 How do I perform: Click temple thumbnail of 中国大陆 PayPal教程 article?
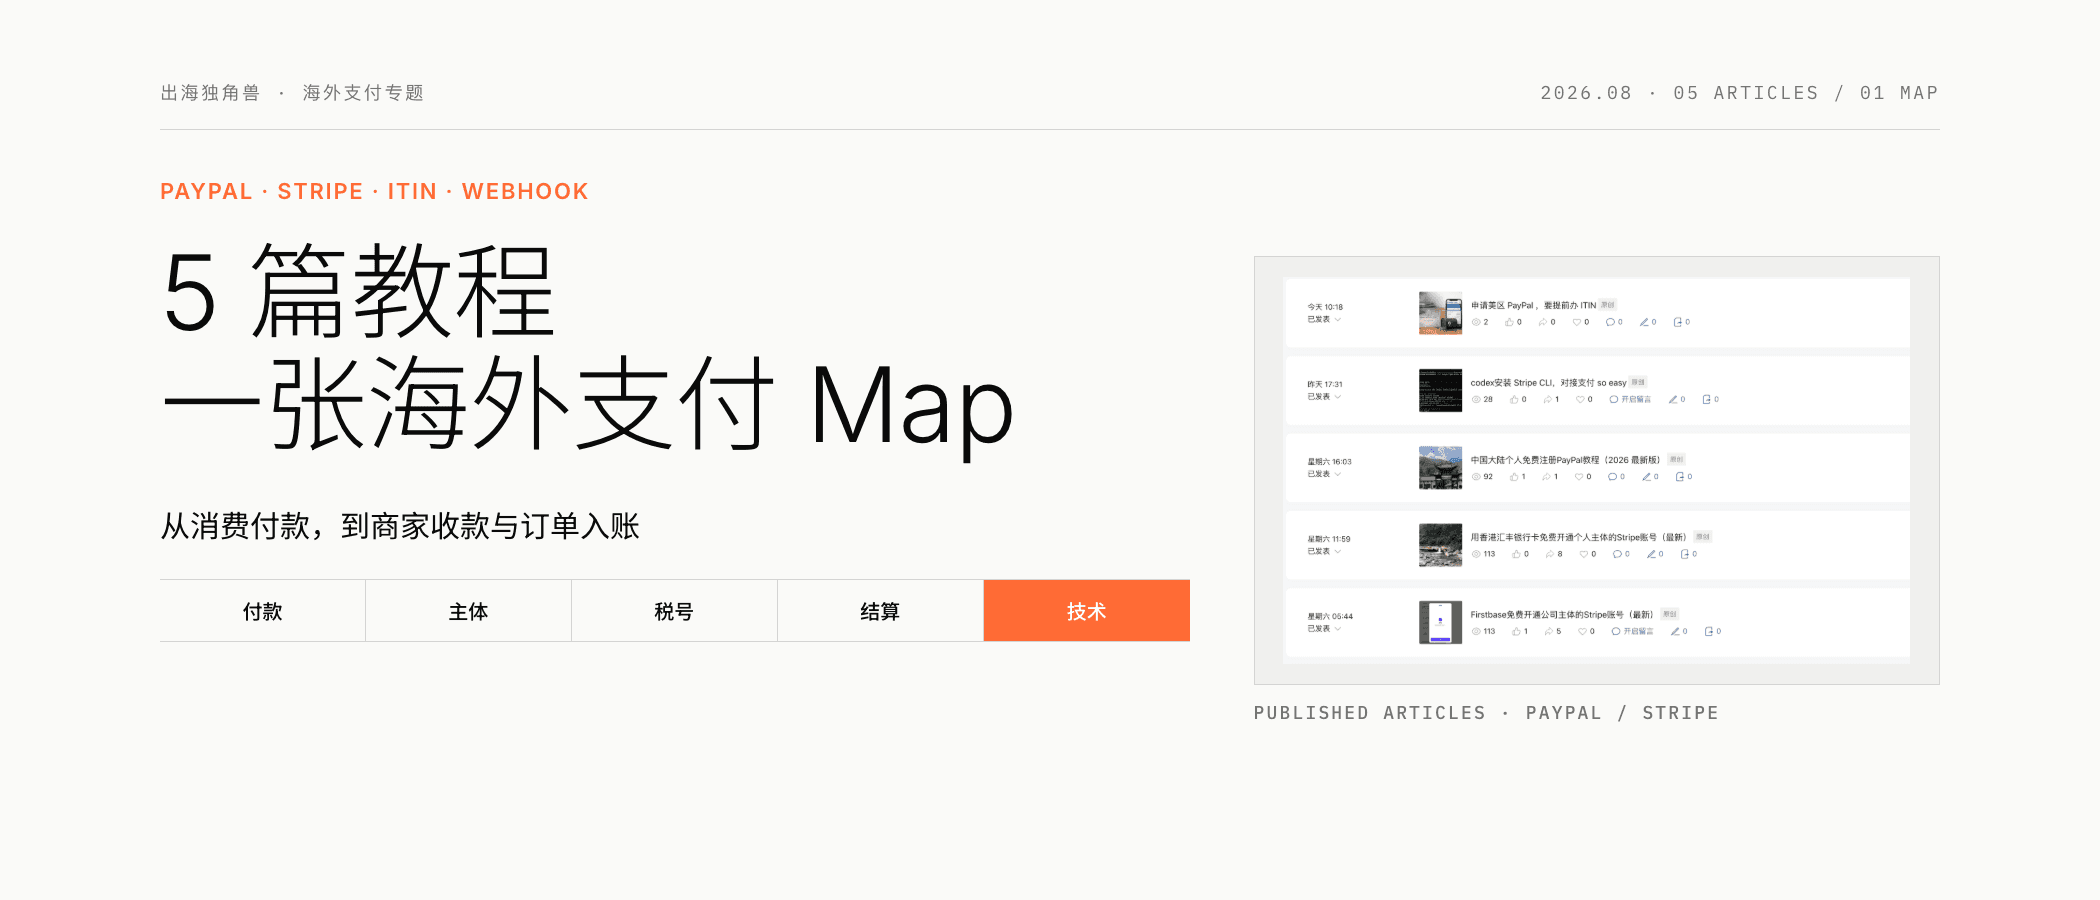(x=1440, y=468)
